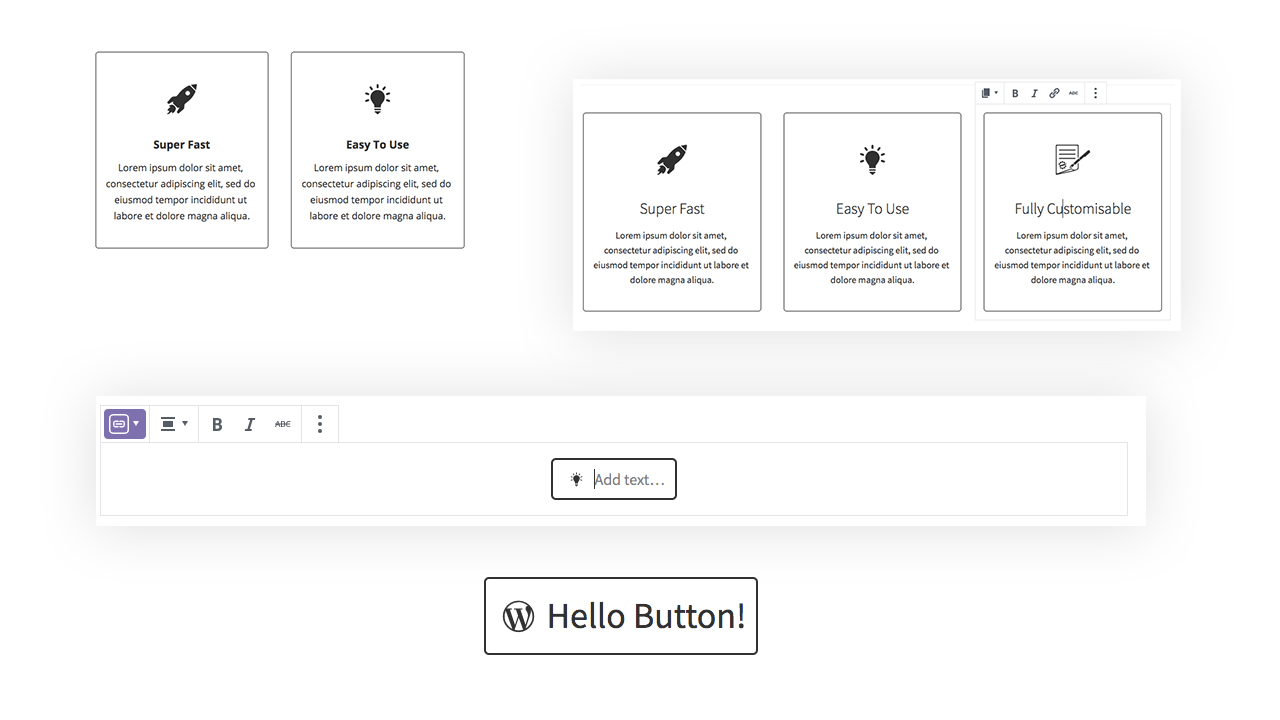Click the link icon in the columns toolbar

[x=1054, y=93]
